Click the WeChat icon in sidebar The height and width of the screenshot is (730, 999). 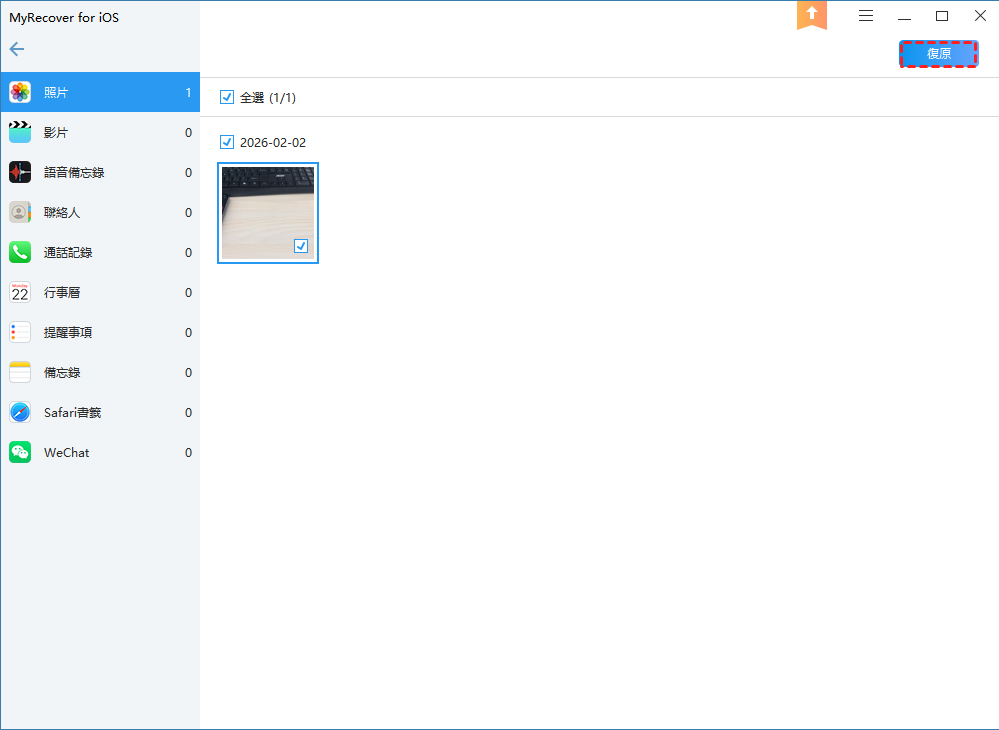(x=20, y=453)
